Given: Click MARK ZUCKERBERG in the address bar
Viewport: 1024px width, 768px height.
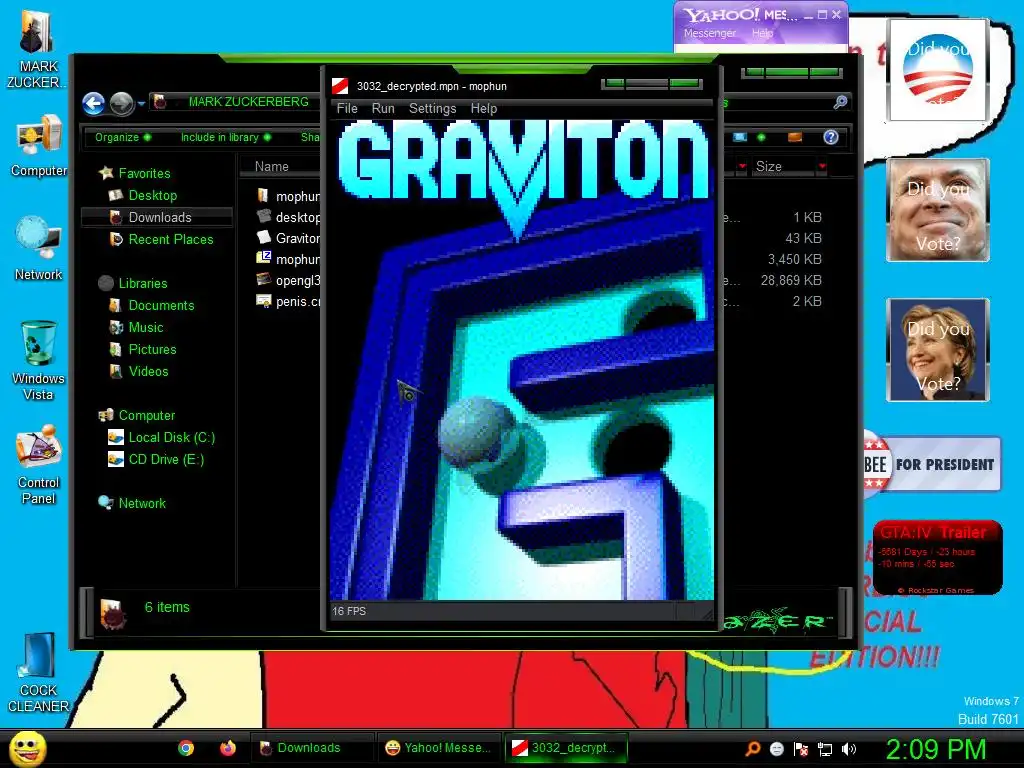Looking at the screenshot, I should 248,101.
